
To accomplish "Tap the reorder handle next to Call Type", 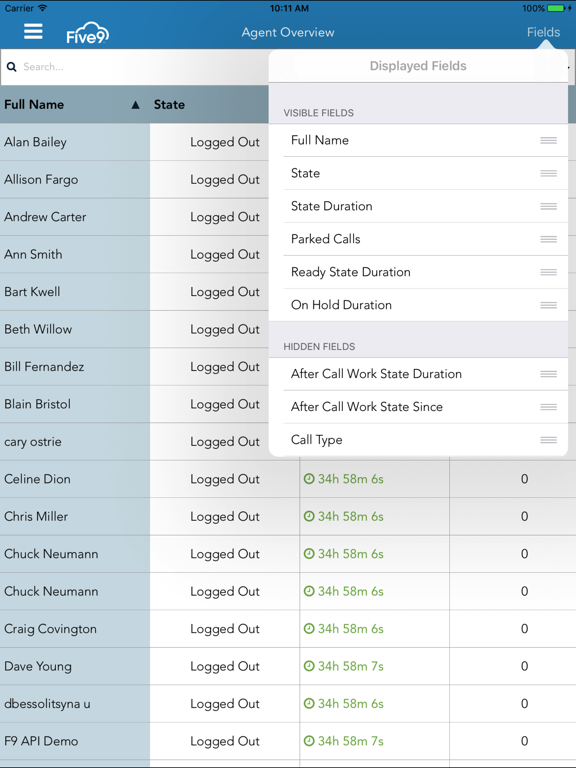I will (548, 440).
